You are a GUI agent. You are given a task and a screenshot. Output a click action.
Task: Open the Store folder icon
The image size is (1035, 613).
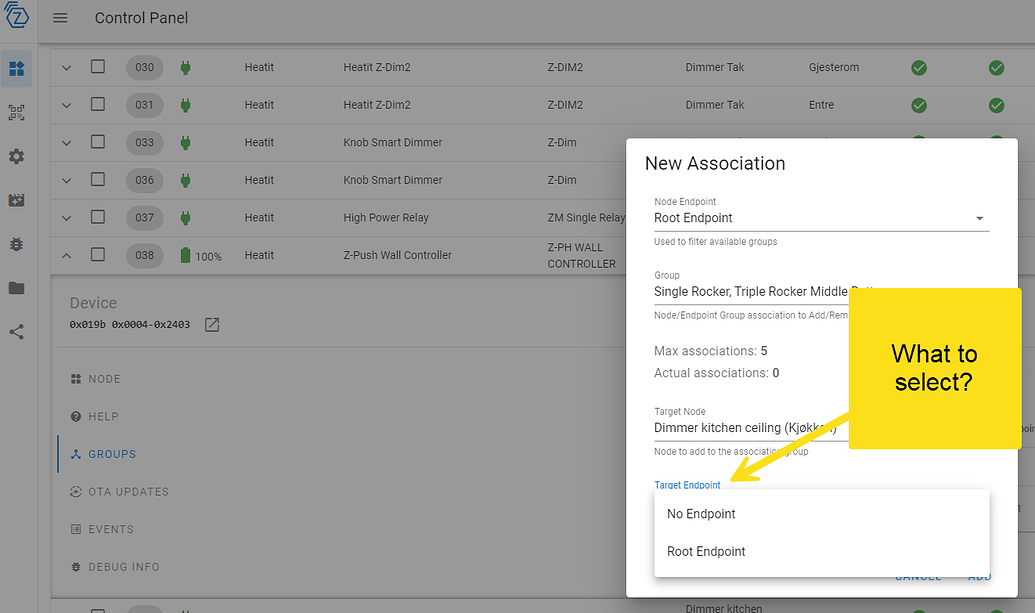(16, 288)
